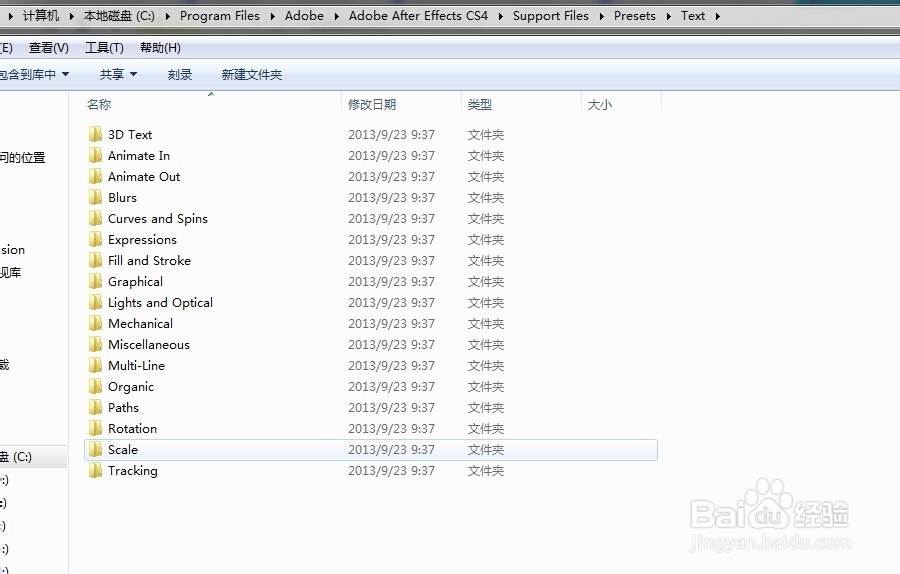Click the Tracking folder icon
Image resolution: width=900 pixels, height=574 pixels.
click(95, 471)
